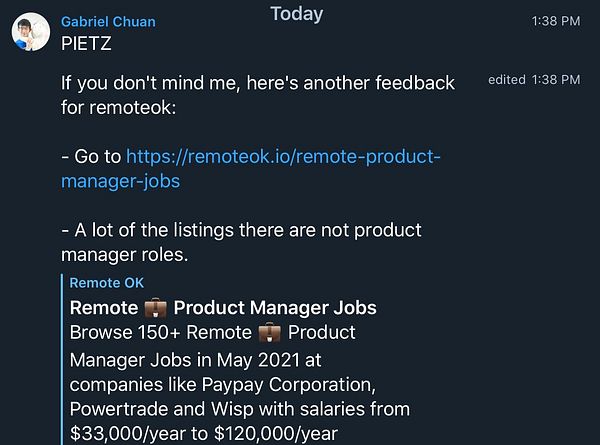Click the Today date label
Image resolution: width=600 pixels, height=445 pixels.
(x=297, y=14)
